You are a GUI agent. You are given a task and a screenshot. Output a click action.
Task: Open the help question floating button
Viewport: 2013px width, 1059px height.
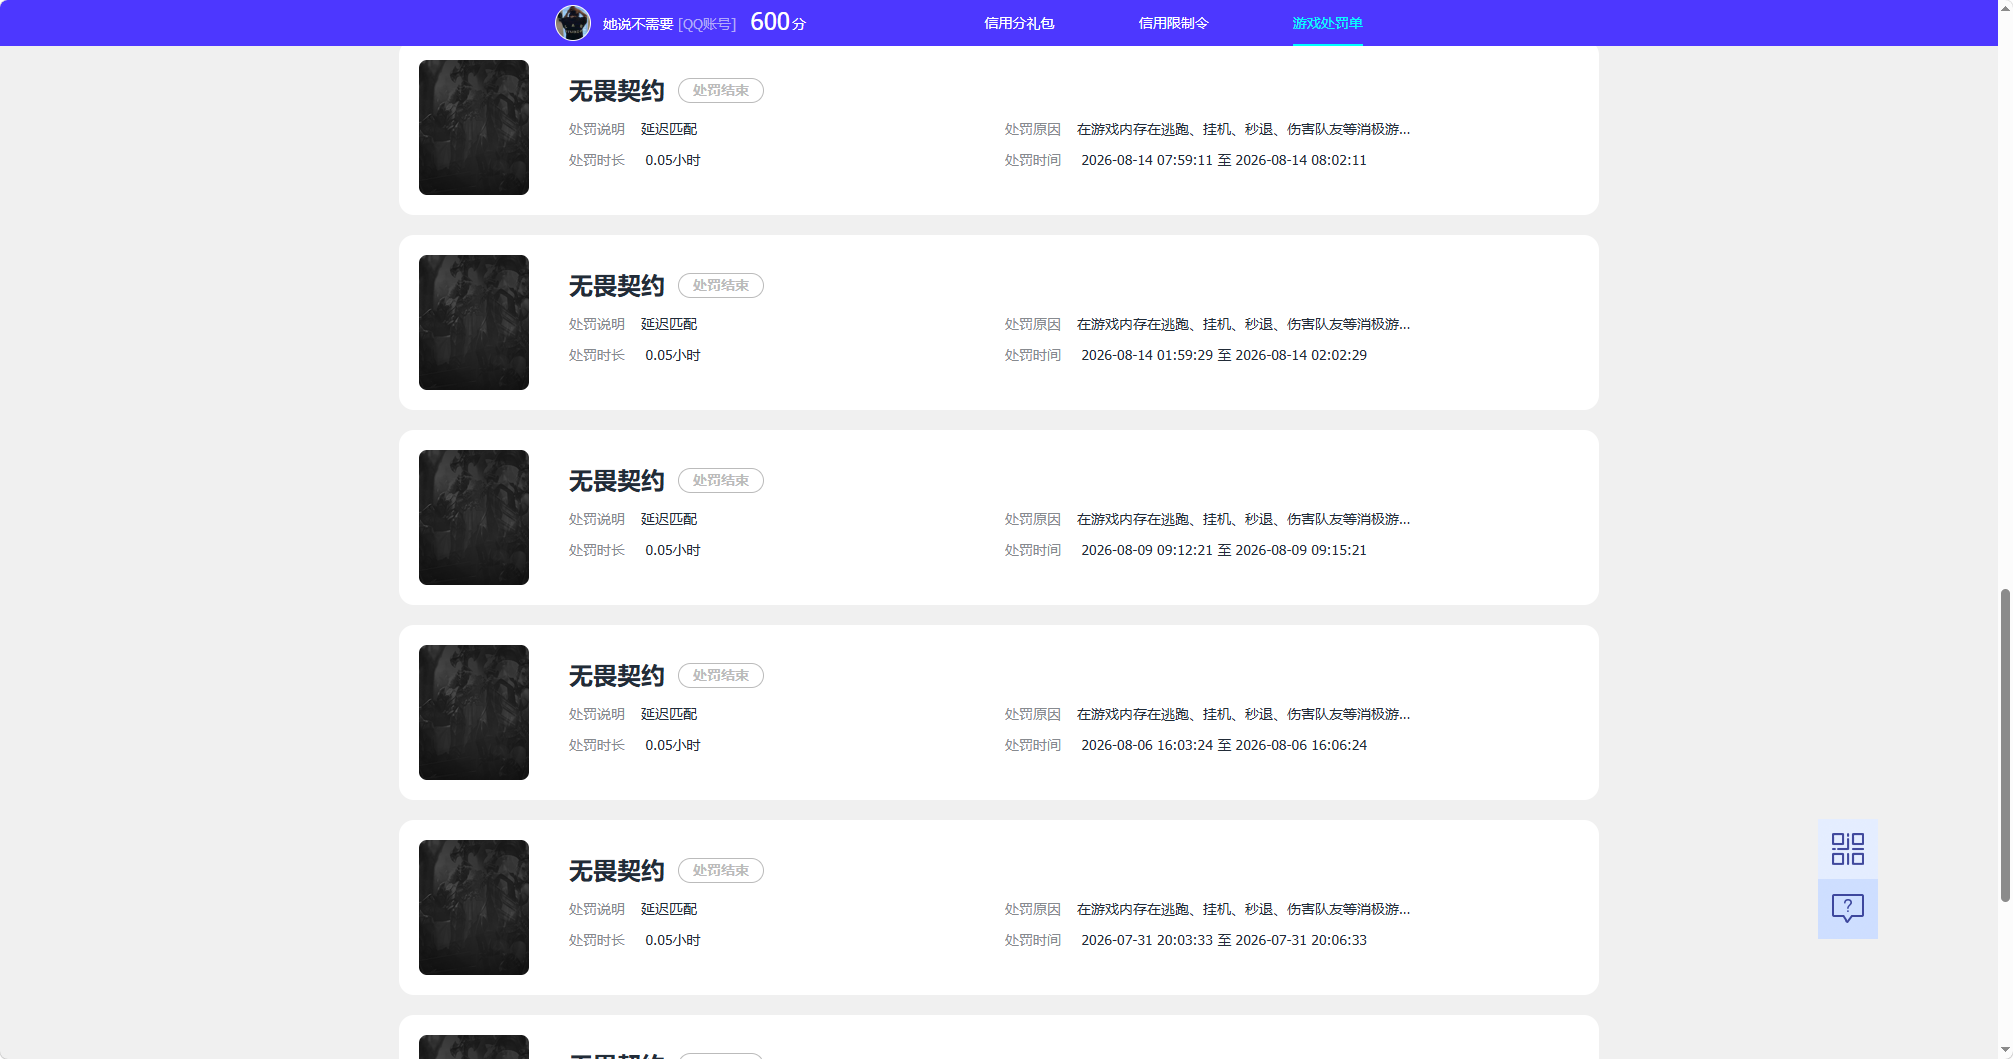coord(1847,908)
